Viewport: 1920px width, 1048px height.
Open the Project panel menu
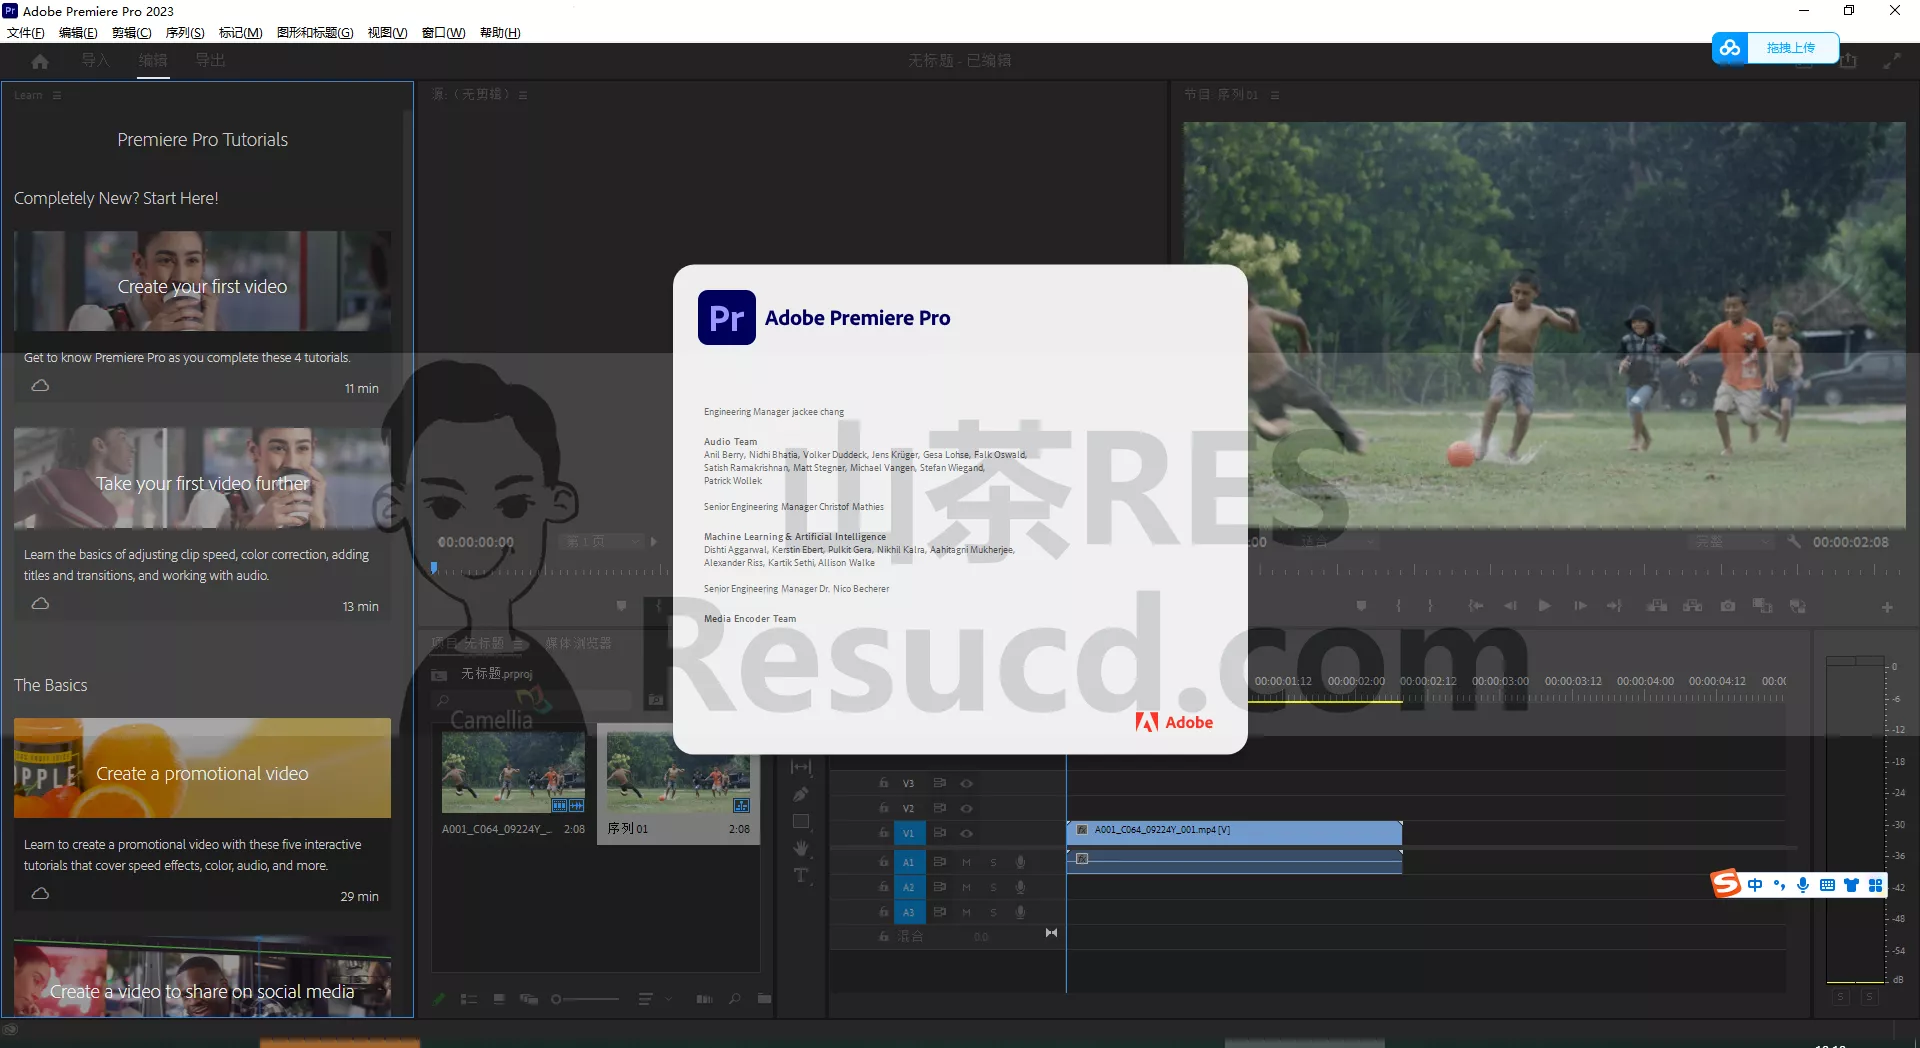tap(518, 644)
